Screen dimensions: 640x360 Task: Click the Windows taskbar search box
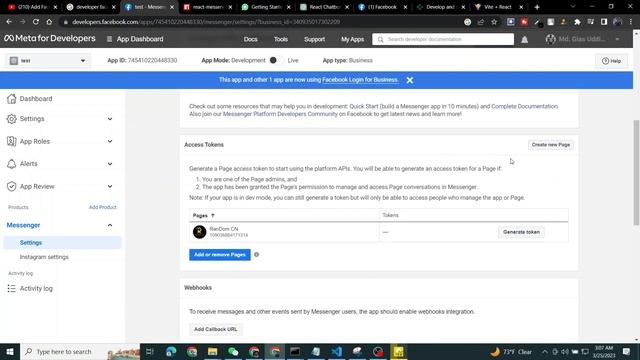pos(80,351)
